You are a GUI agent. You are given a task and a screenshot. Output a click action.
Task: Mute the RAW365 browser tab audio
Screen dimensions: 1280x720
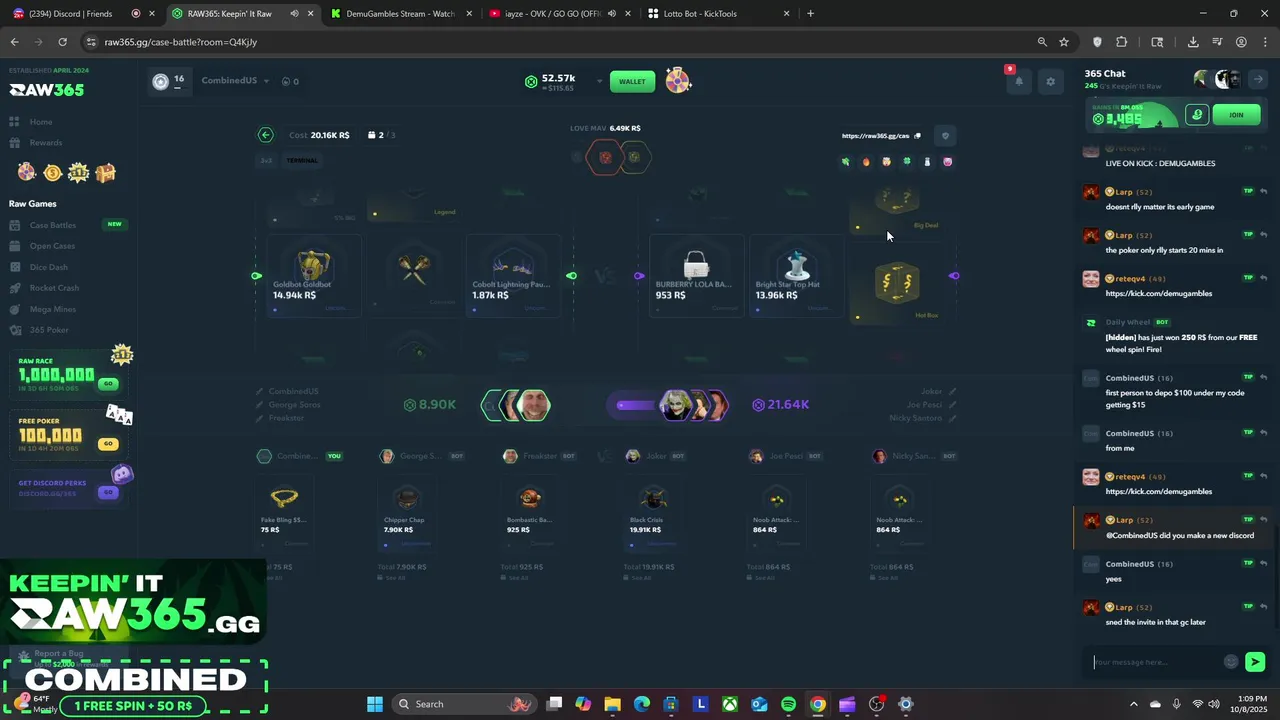click(294, 14)
